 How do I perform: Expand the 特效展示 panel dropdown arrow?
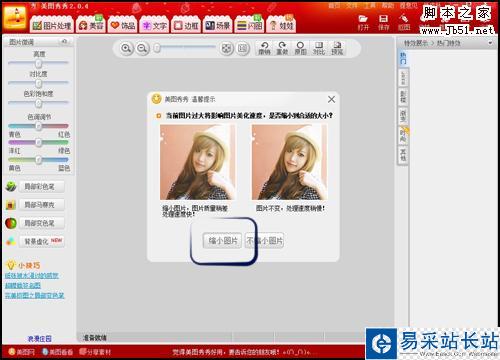coord(490,43)
